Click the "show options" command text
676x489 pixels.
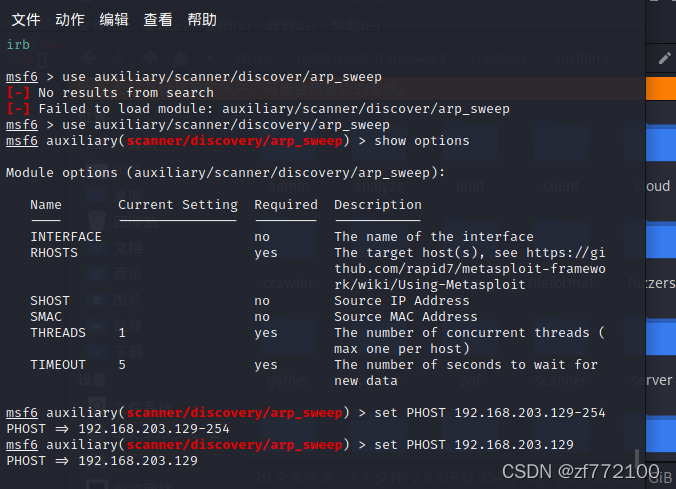[x=422, y=141]
